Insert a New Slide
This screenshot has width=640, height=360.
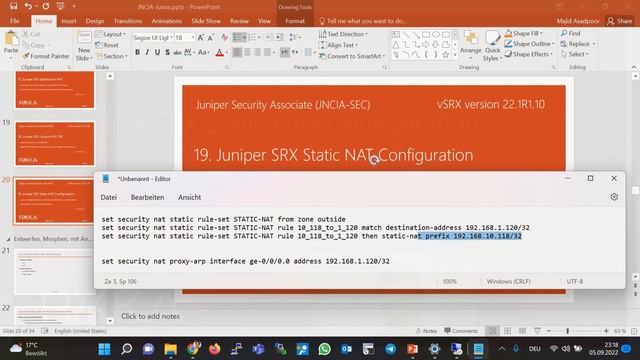tap(84, 46)
